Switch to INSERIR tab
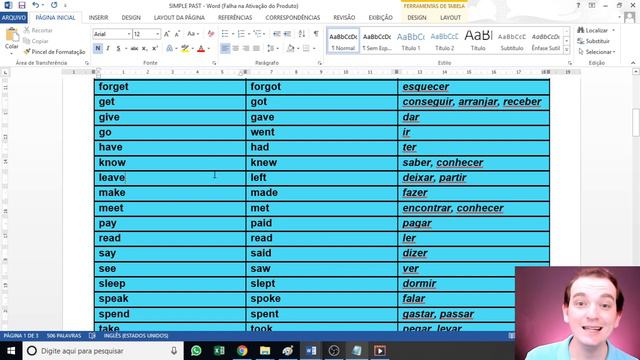This screenshot has height=360, width=640. coord(98,18)
